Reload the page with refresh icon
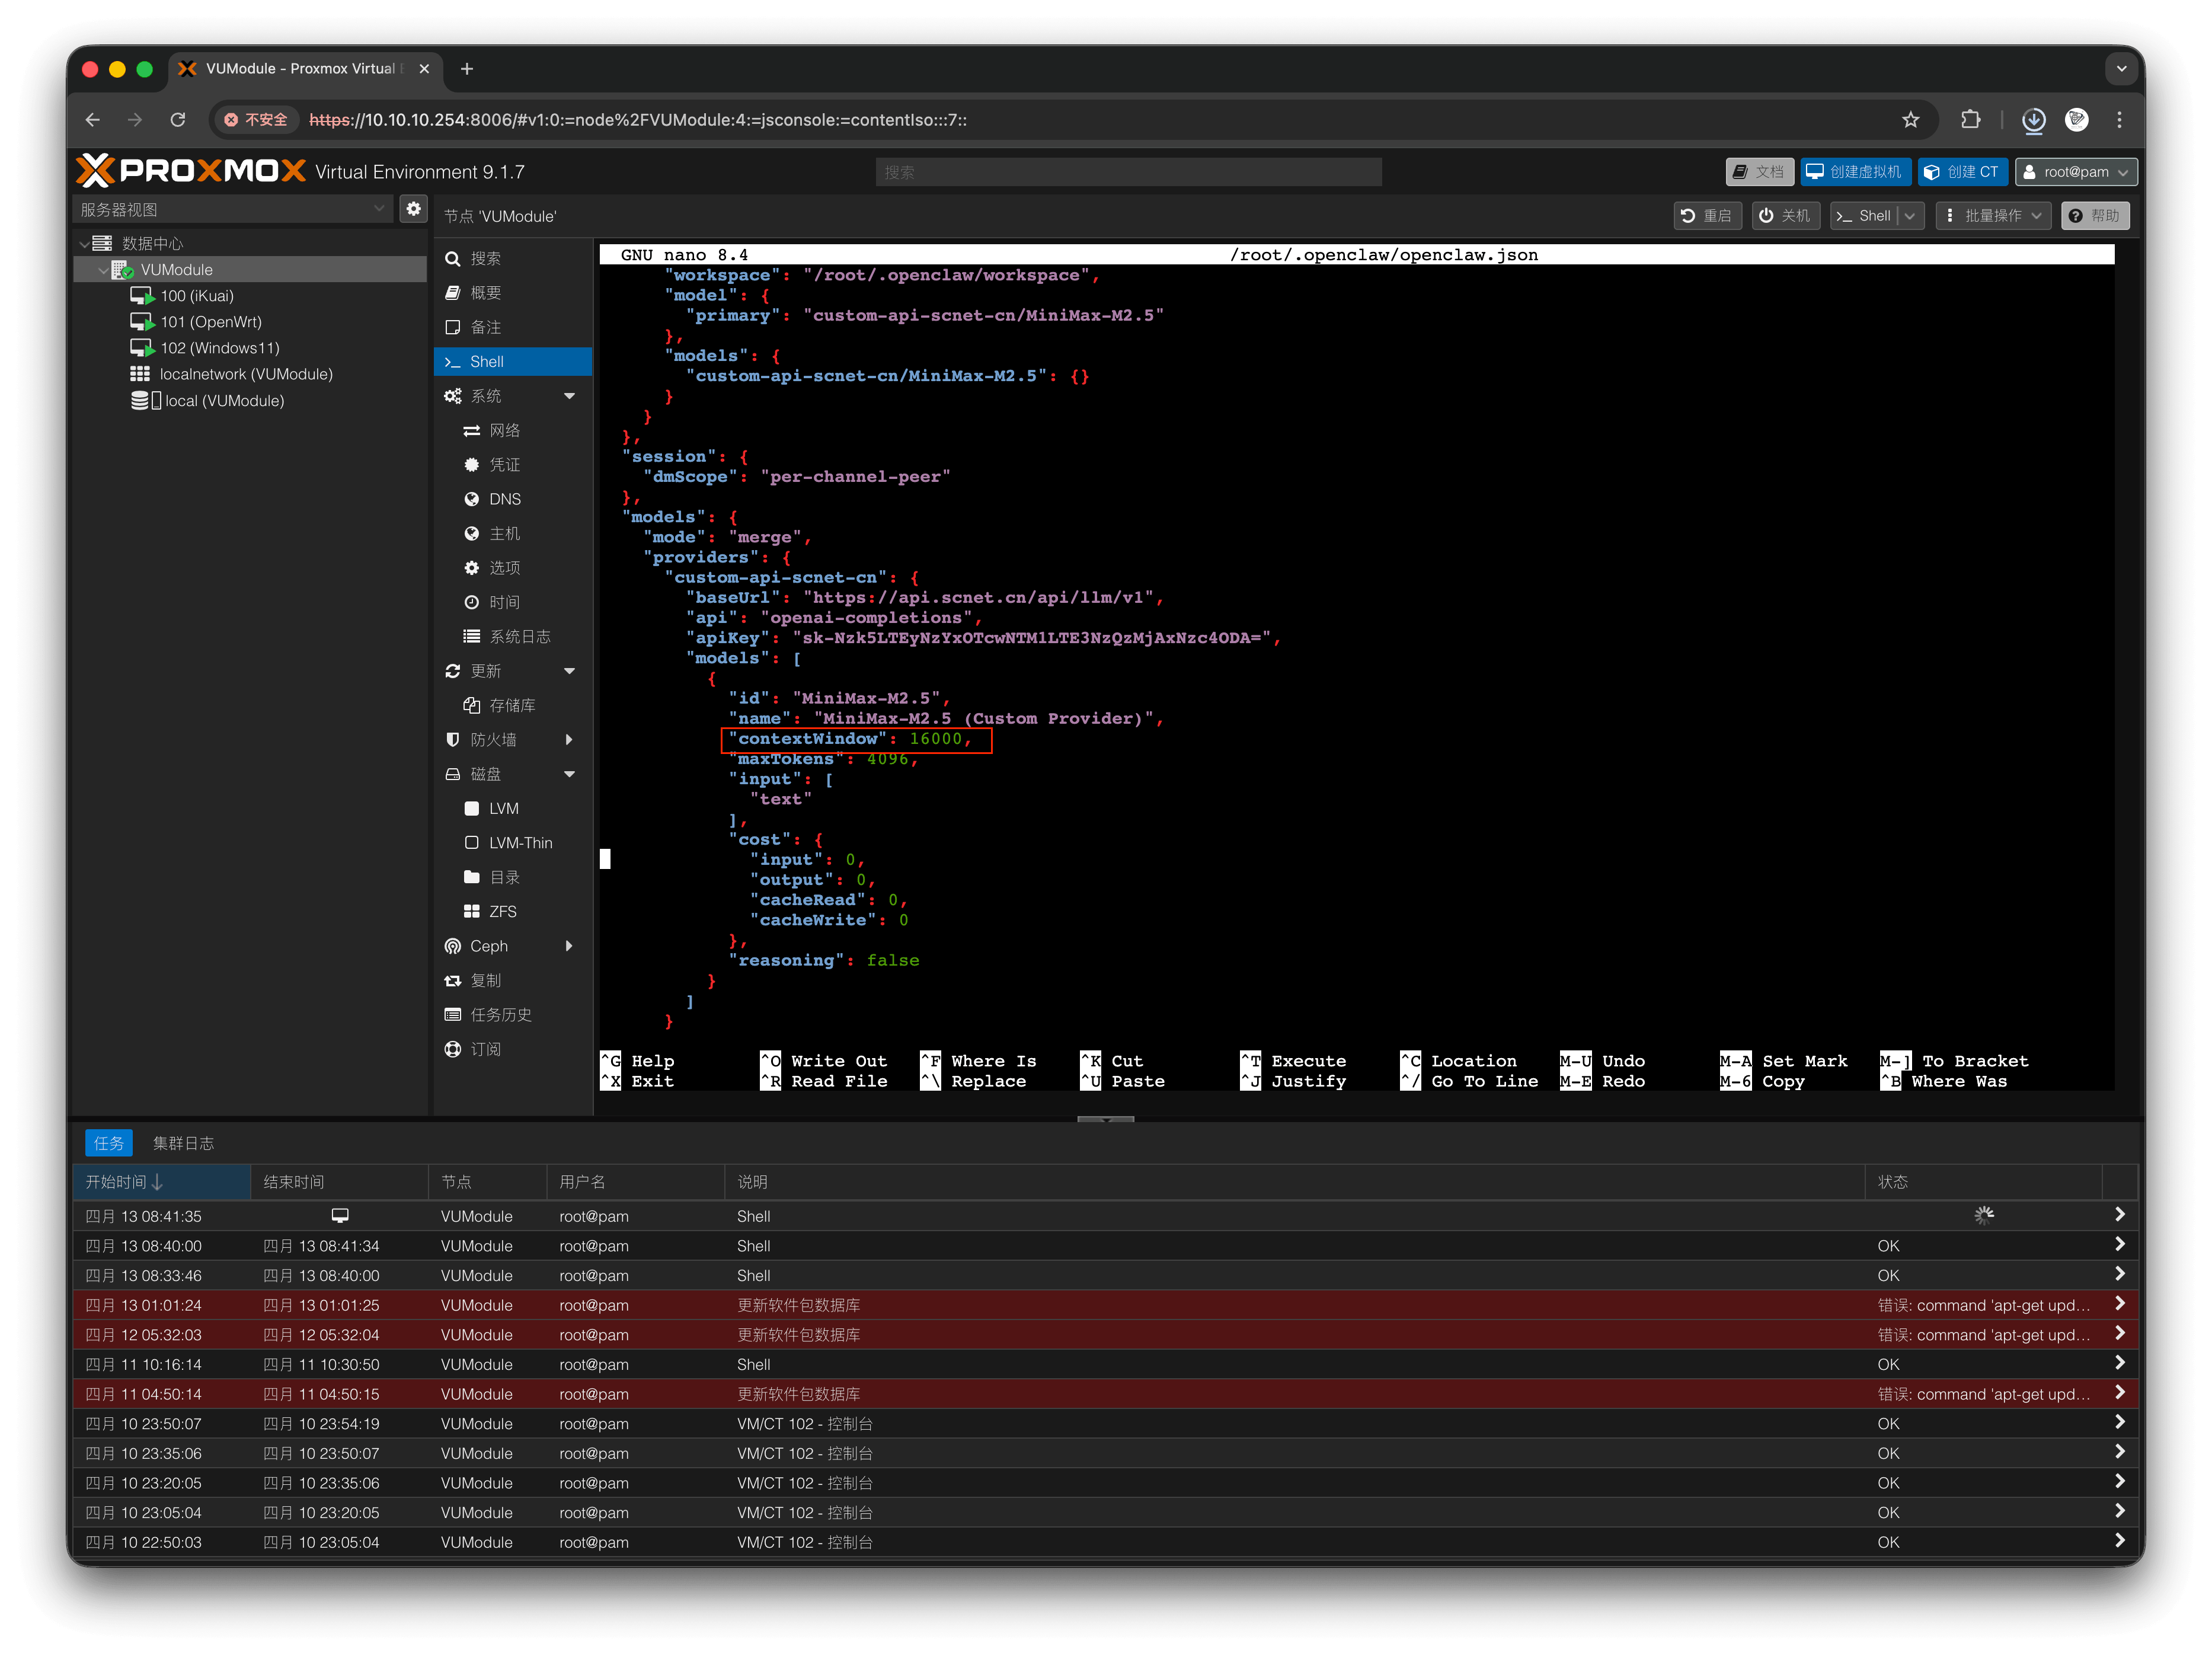2212x1655 pixels. [178, 120]
